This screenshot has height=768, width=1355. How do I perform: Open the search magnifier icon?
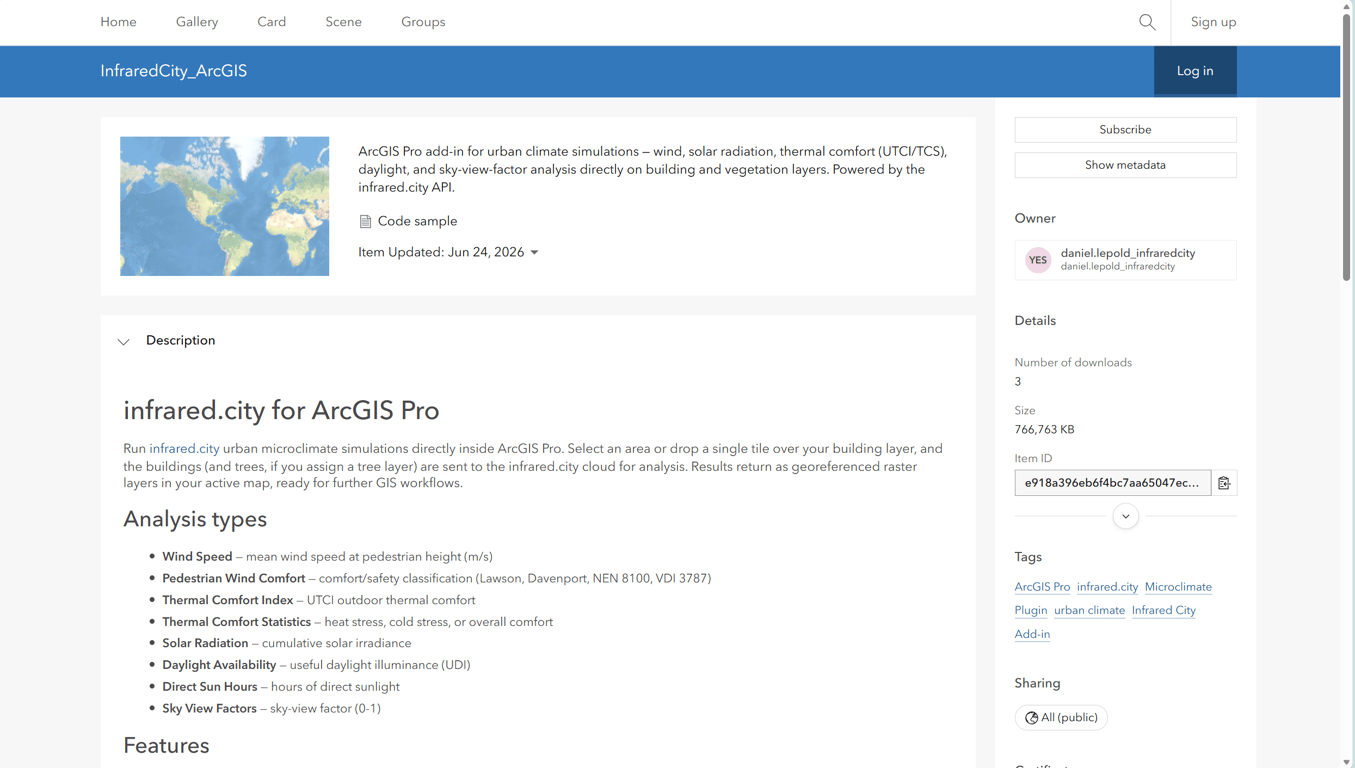(1147, 22)
